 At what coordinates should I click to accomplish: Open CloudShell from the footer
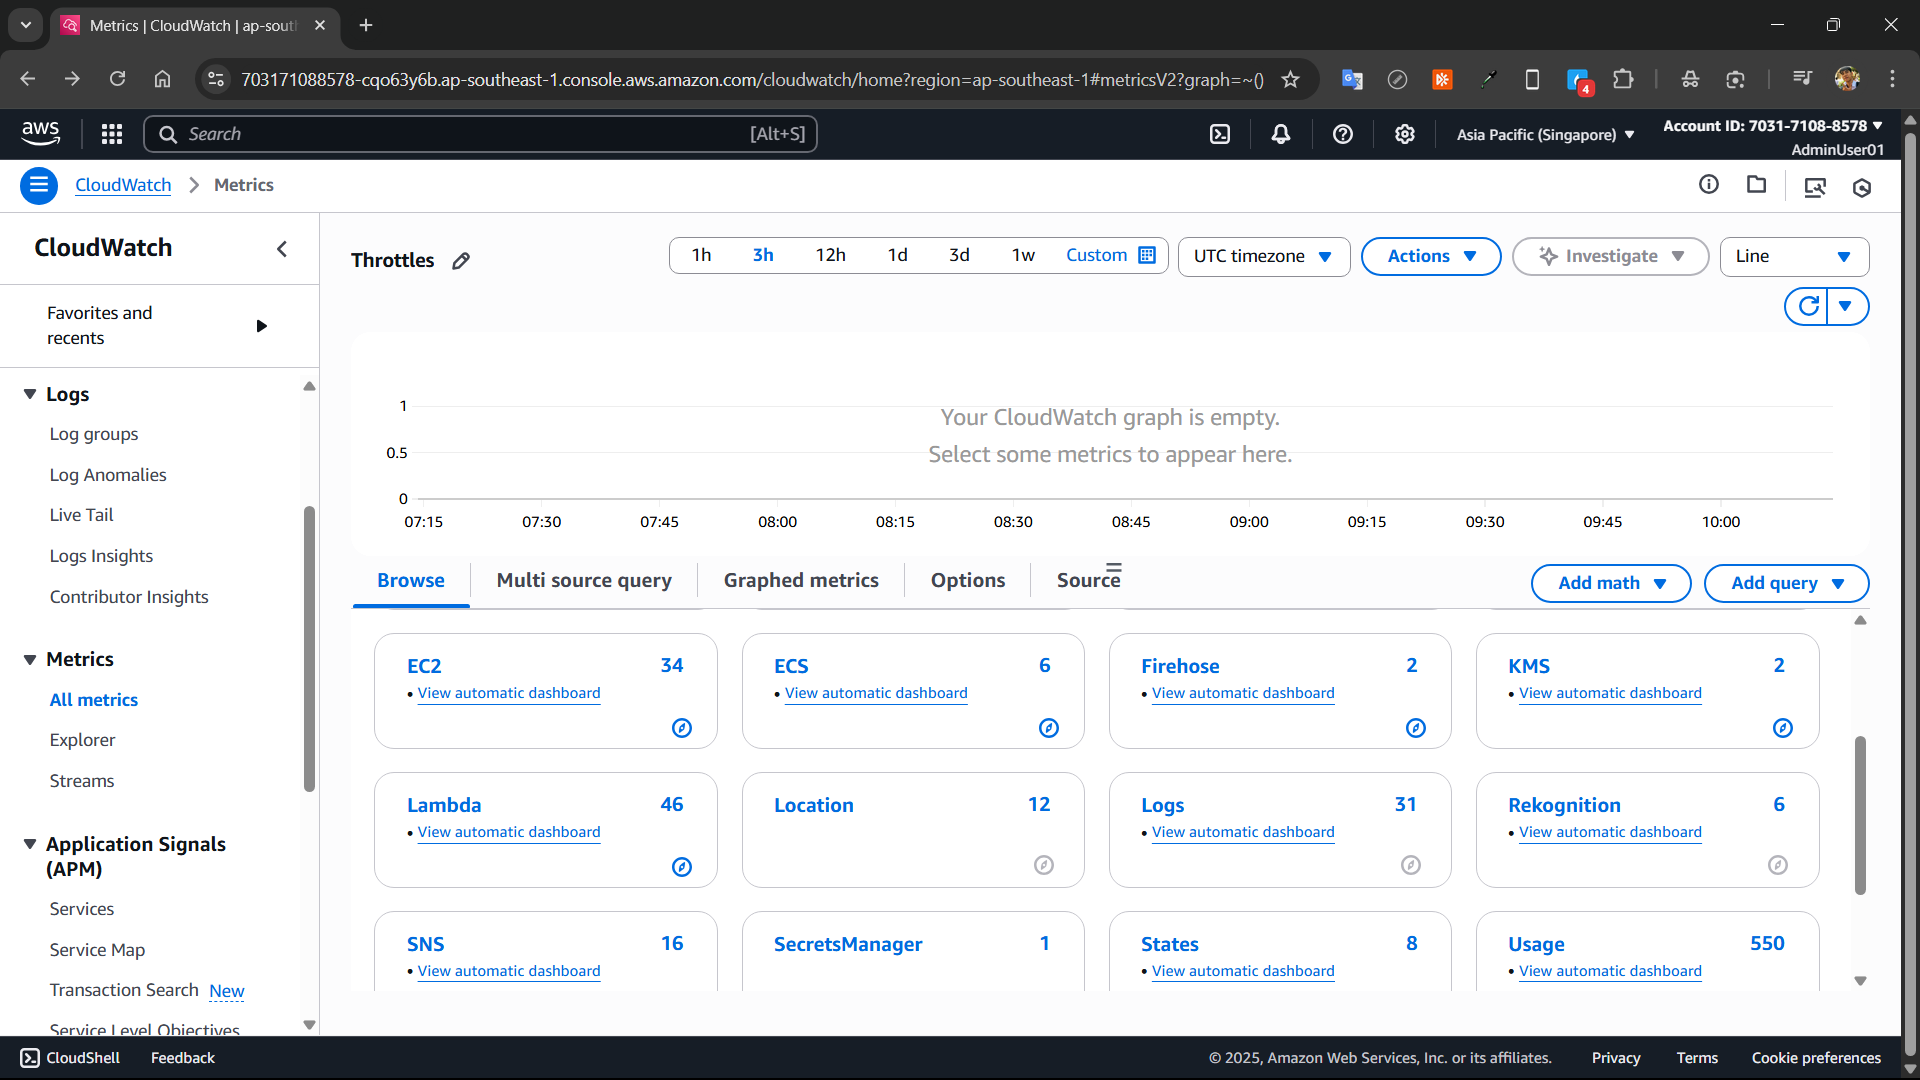coord(70,1058)
